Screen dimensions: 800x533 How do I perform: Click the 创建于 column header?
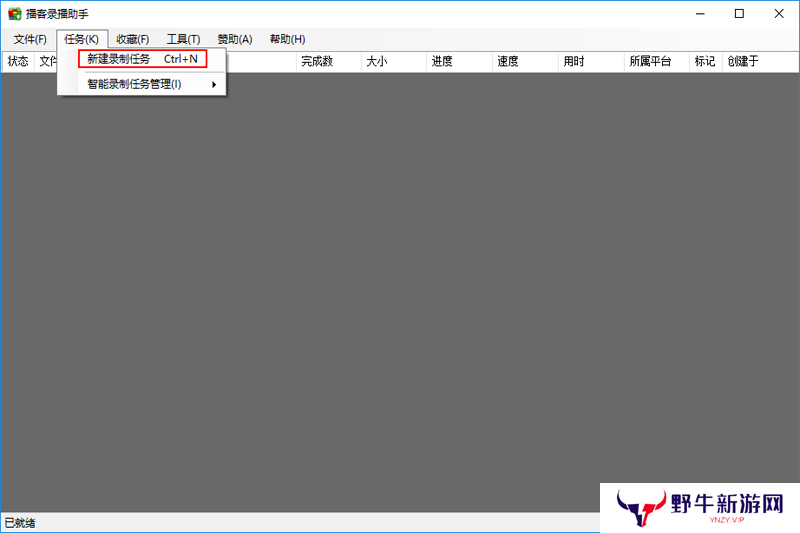pos(760,62)
